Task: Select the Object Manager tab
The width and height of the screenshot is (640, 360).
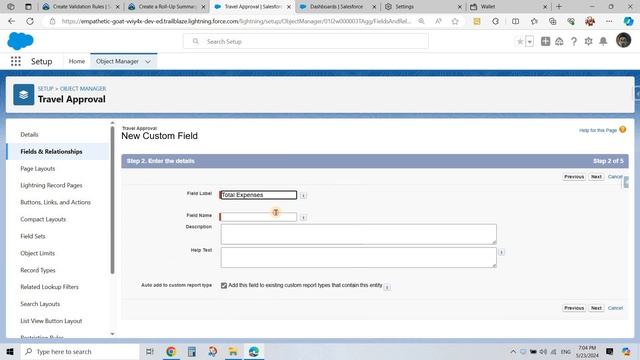Action: coord(117,61)
